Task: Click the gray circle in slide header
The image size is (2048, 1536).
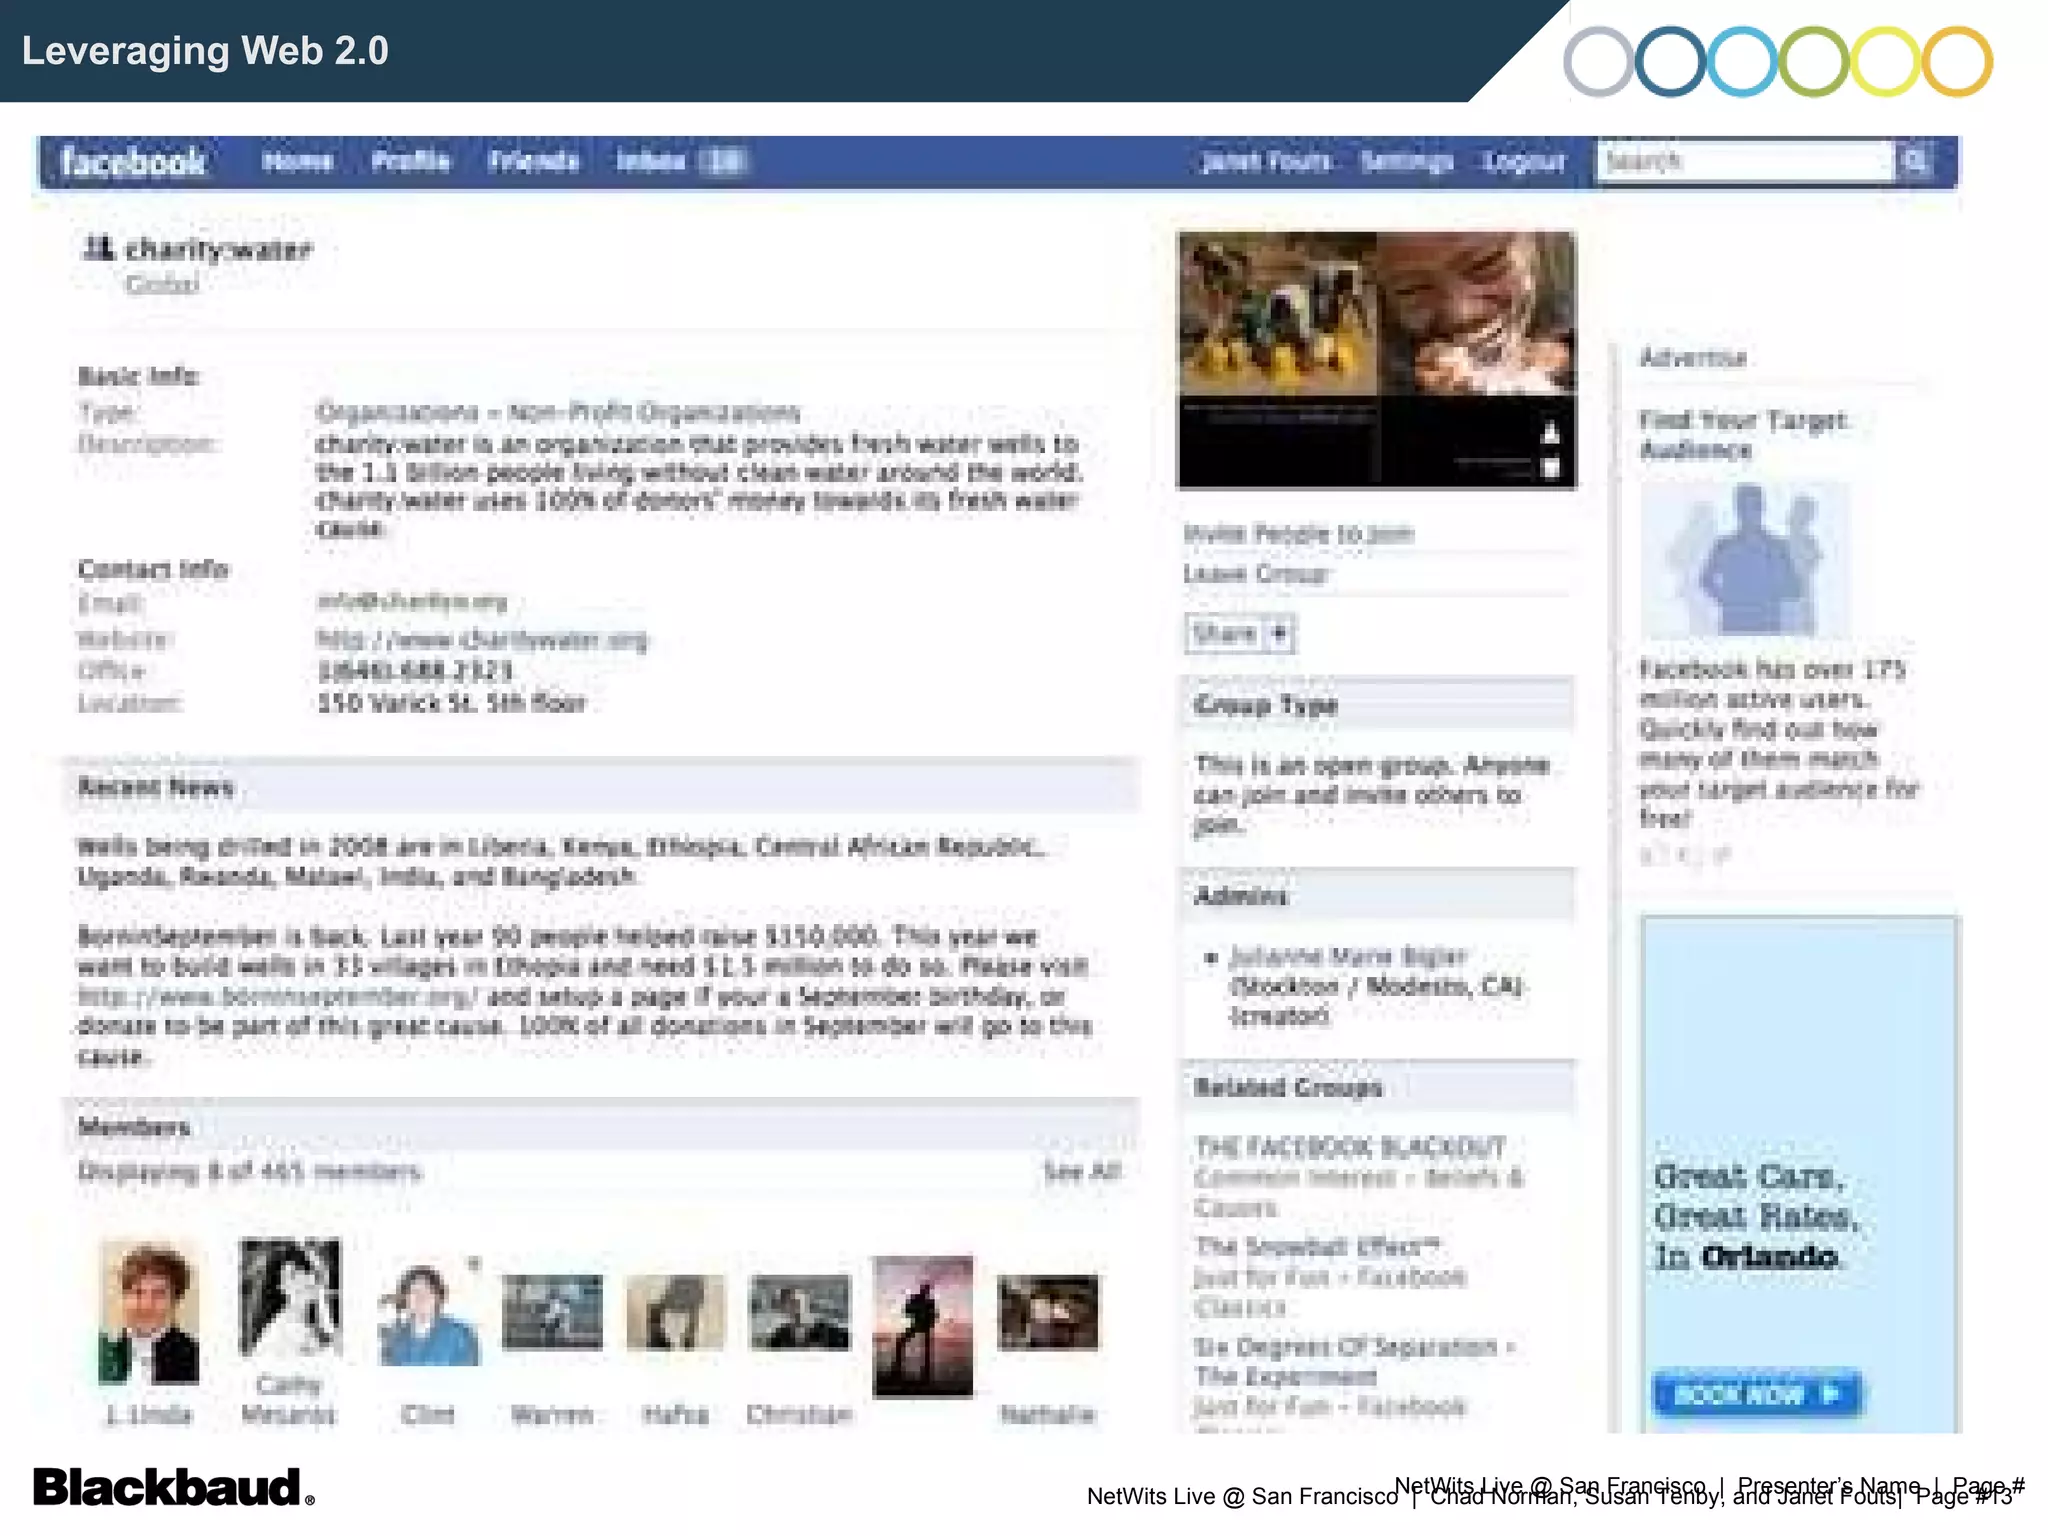Action: pyautogui.click(x=1598, y=62)
